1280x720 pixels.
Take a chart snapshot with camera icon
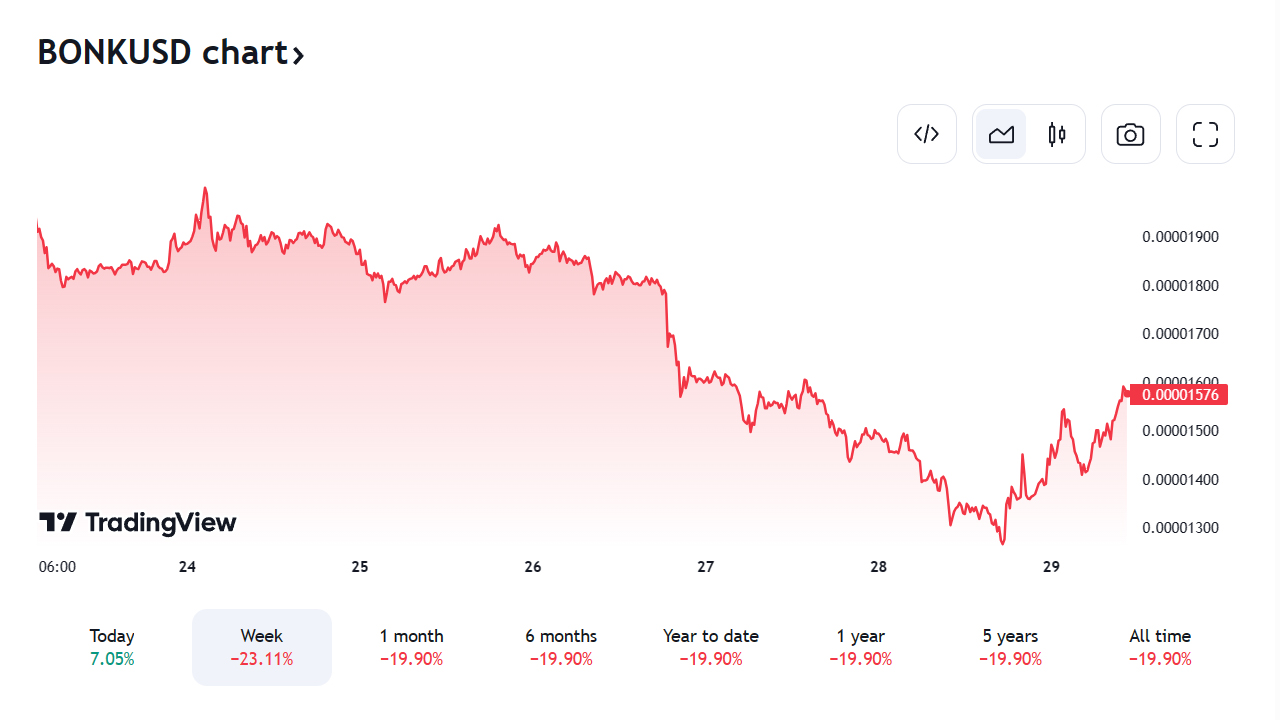1130,134
